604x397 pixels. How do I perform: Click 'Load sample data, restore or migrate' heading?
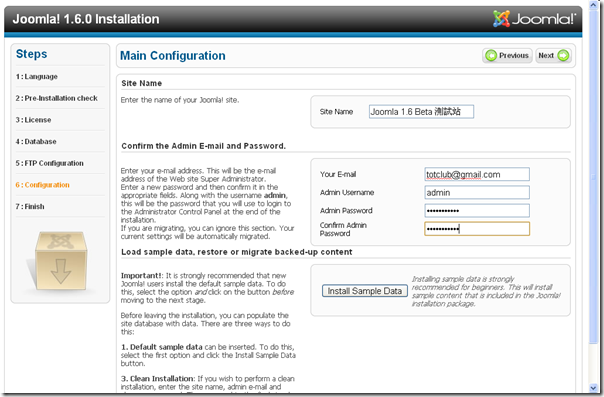tap(237, 252)
